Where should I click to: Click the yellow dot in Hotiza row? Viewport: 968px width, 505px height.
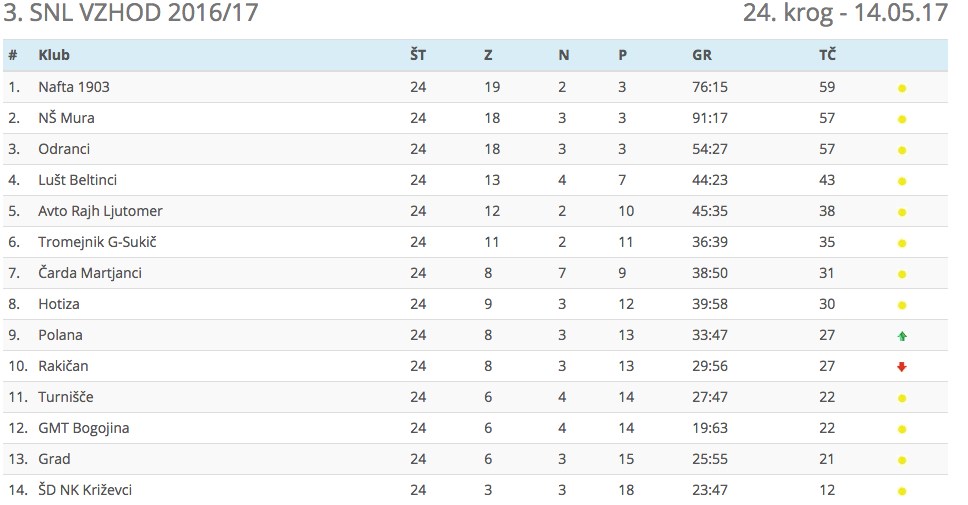(x=902, y=305)
